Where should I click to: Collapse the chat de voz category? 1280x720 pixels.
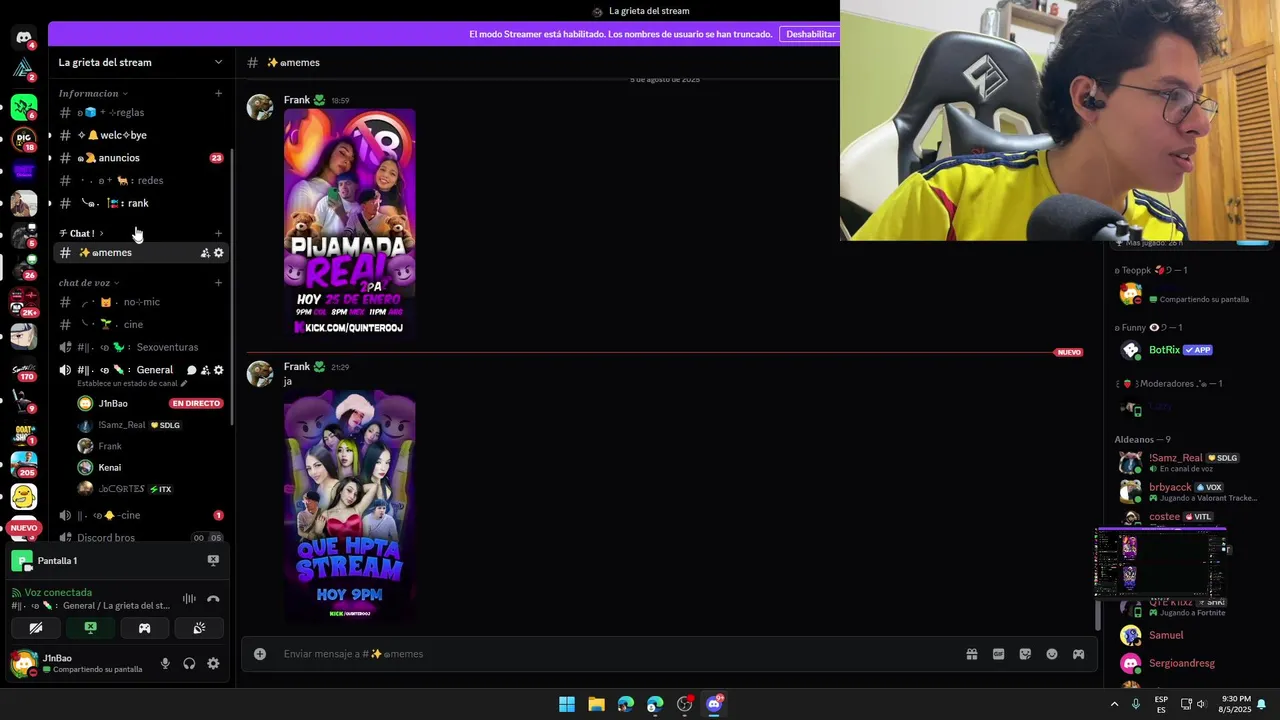(x=89, y=282)
